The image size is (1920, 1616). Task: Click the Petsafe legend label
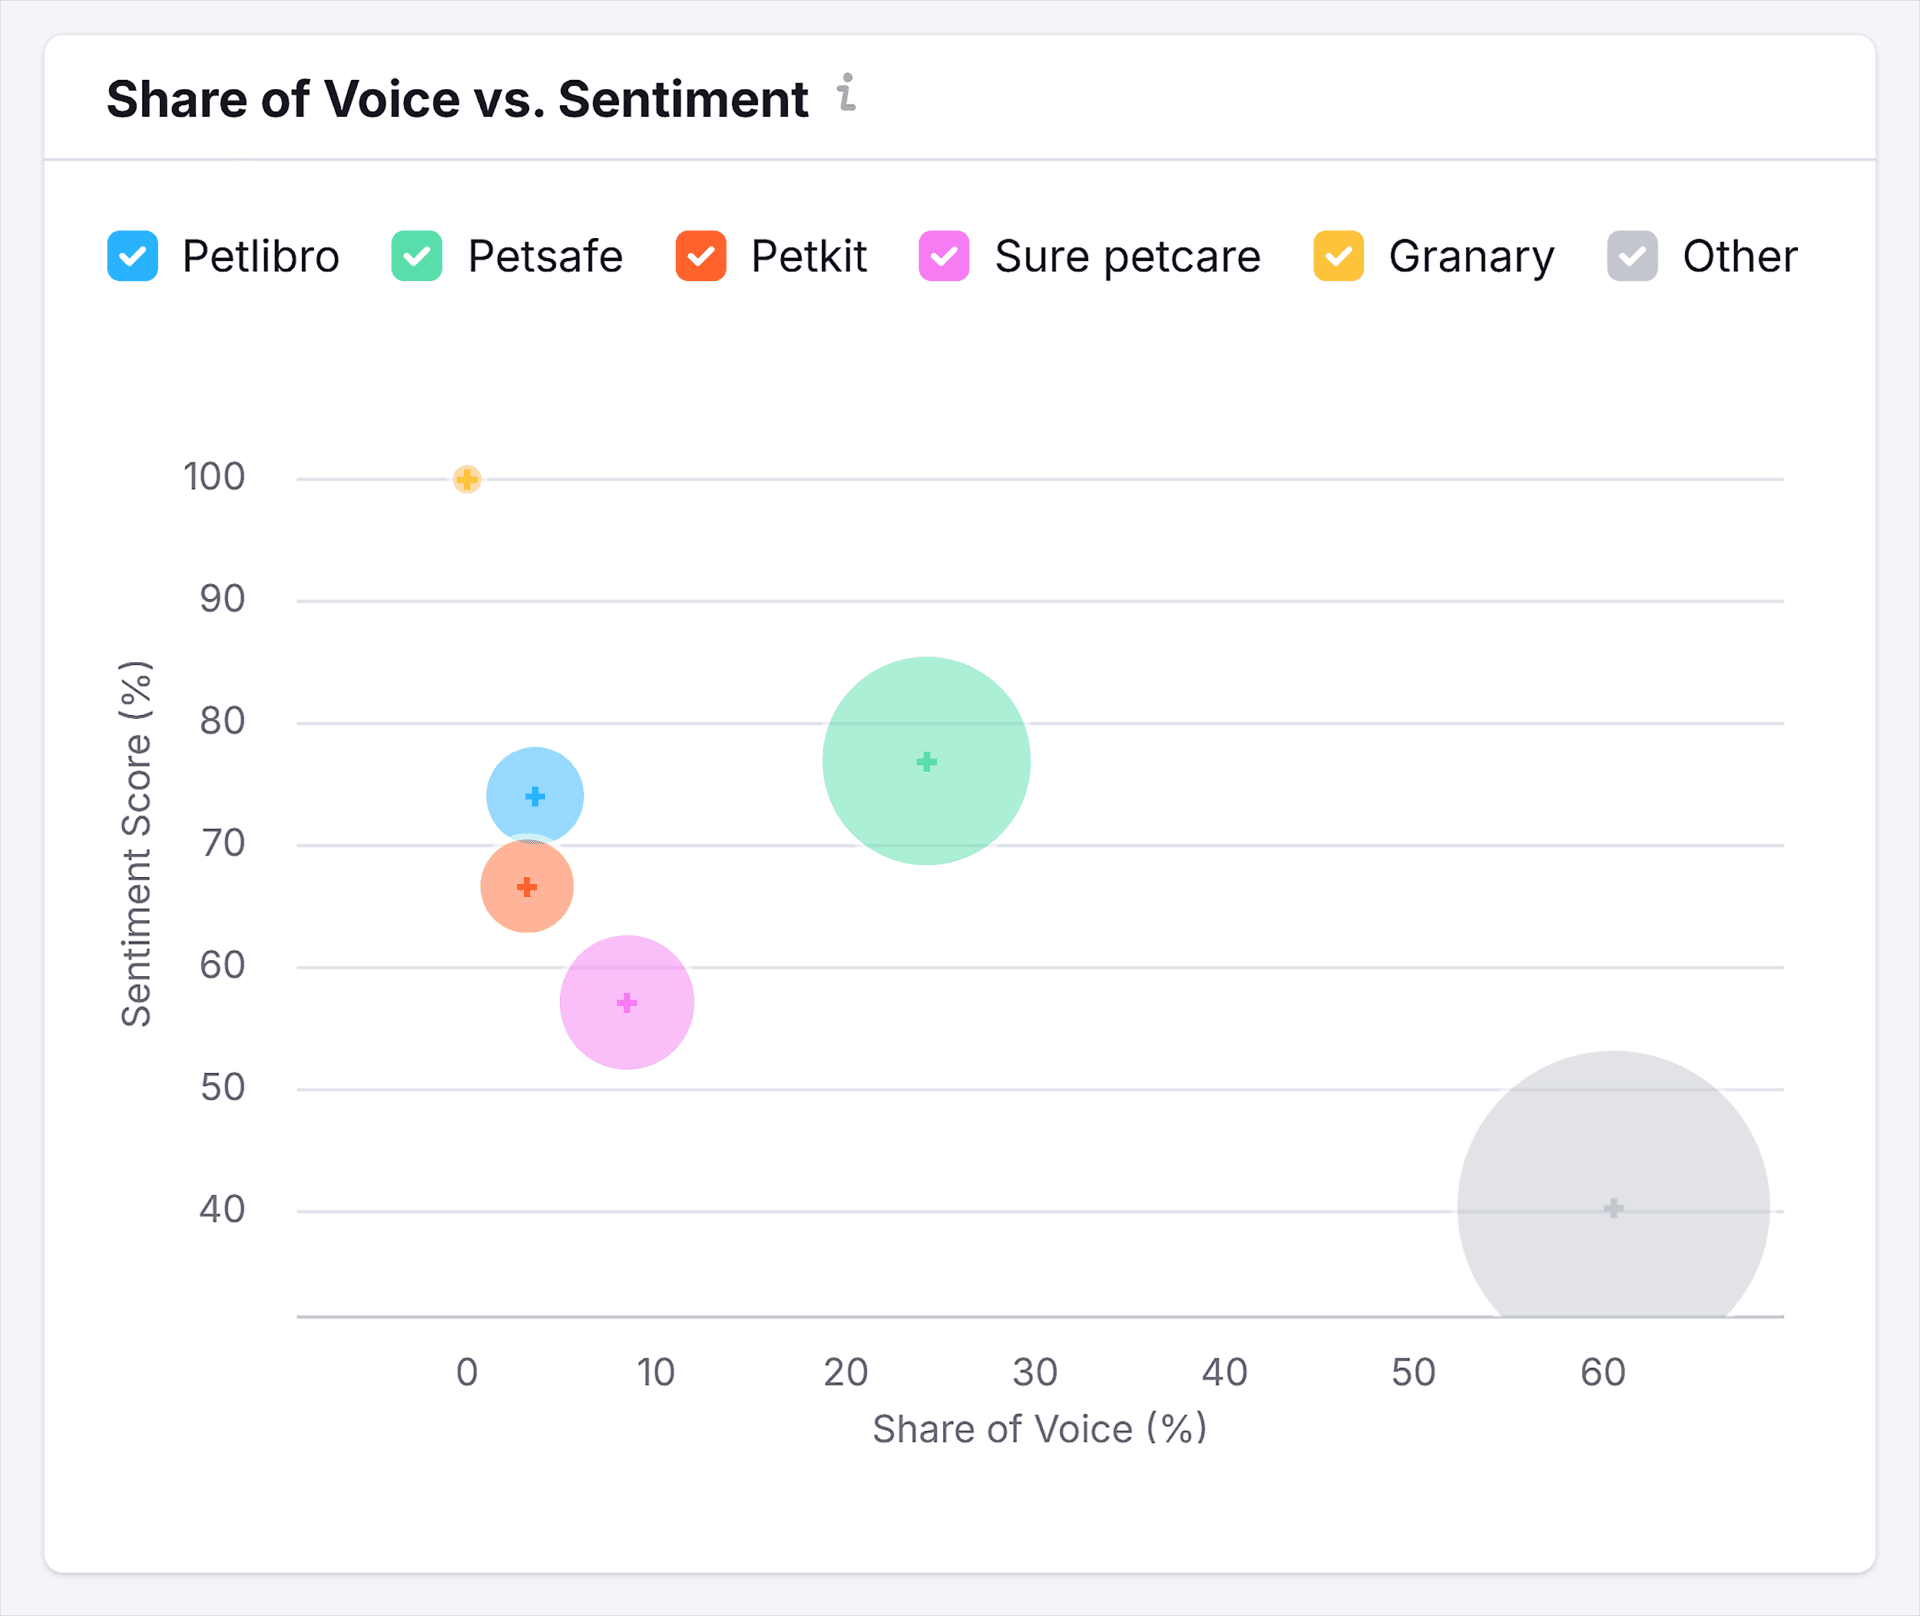(x=545, y=257)
